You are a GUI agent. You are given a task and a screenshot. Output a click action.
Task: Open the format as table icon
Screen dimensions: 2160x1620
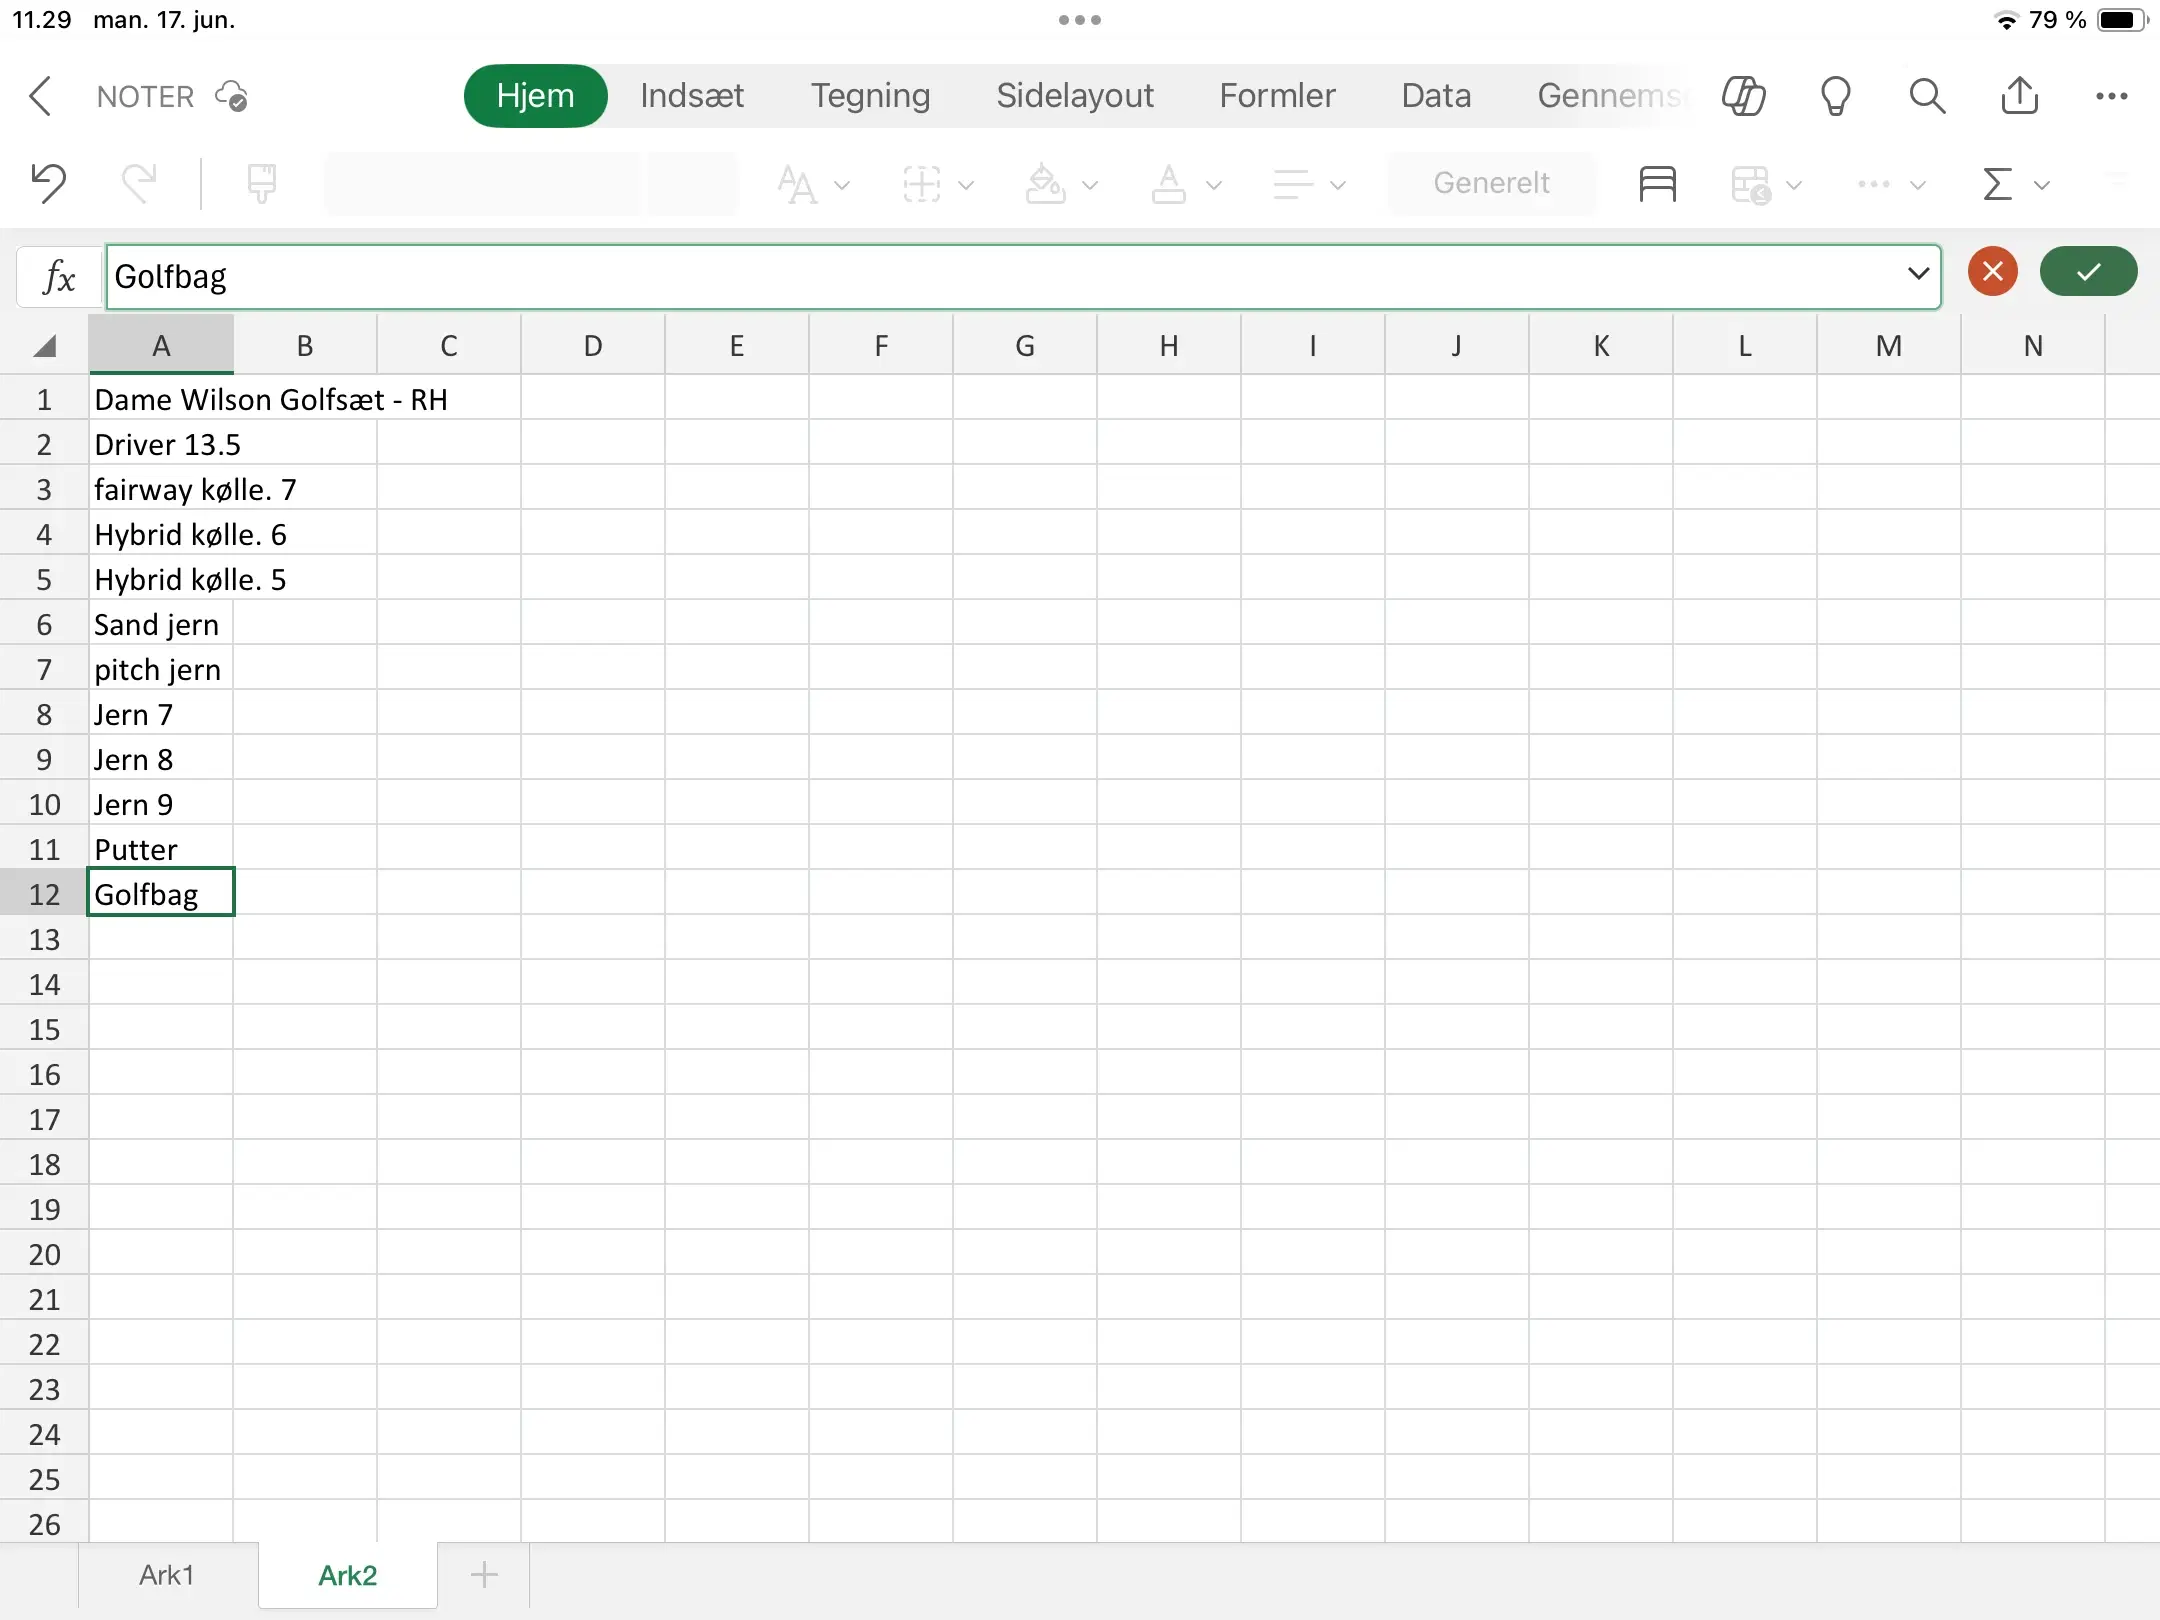1751,184
